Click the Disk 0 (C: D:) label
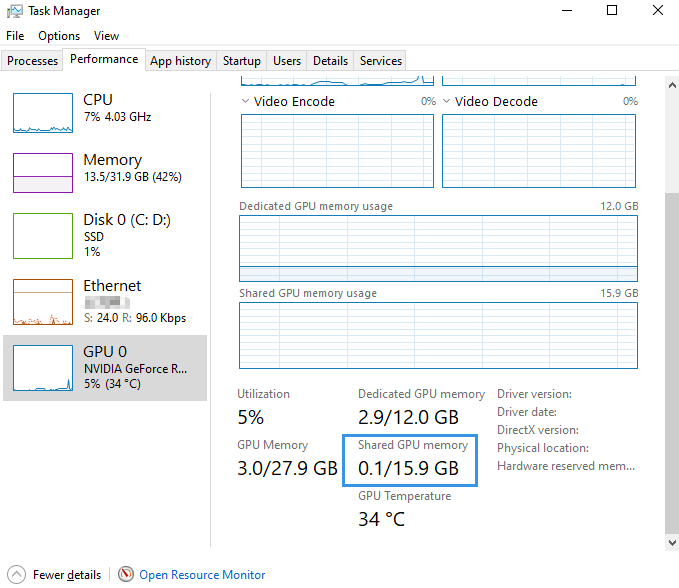The width and height of the screenshot is (679, 588). click(127, 220)
